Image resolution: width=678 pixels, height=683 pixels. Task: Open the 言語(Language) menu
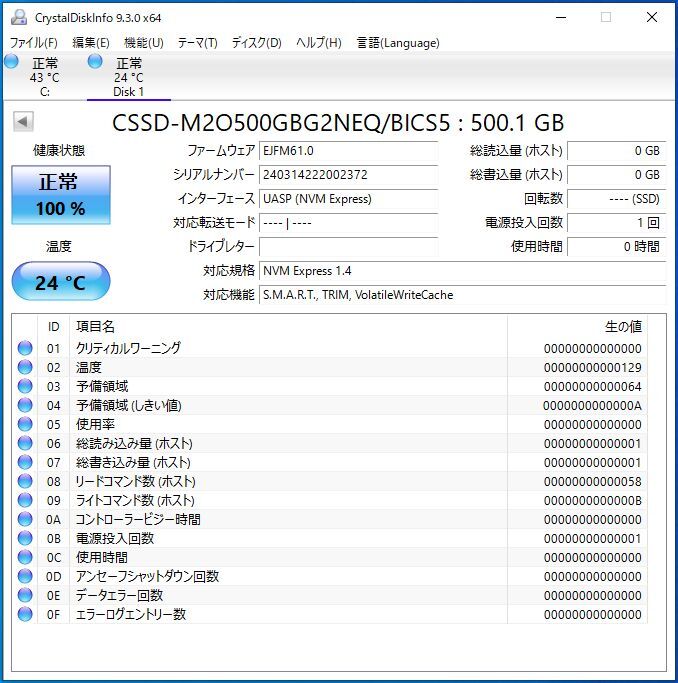398,43
